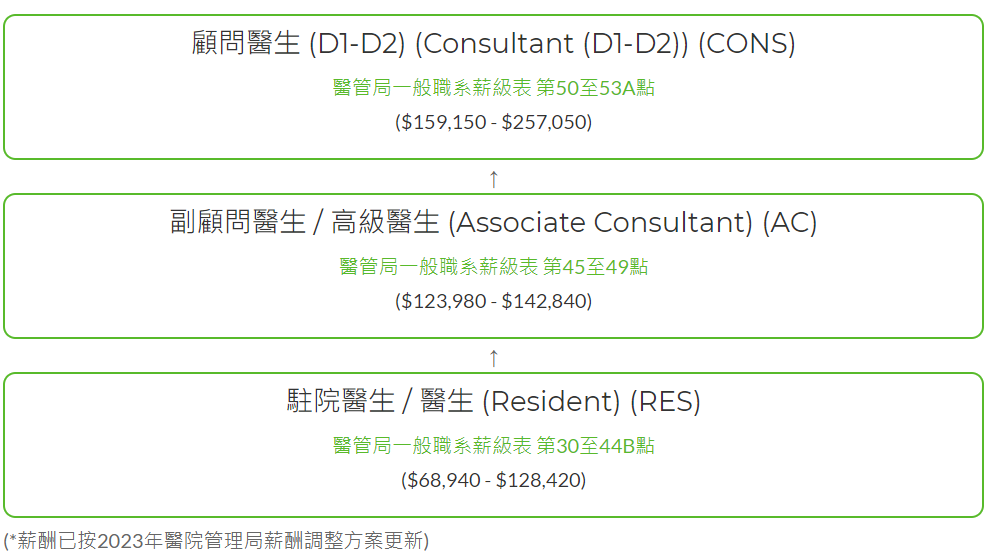Open the green pay scale point 30 to 44B link
Viewport: 987px width, 559px height.
click(x=494, y=446)
